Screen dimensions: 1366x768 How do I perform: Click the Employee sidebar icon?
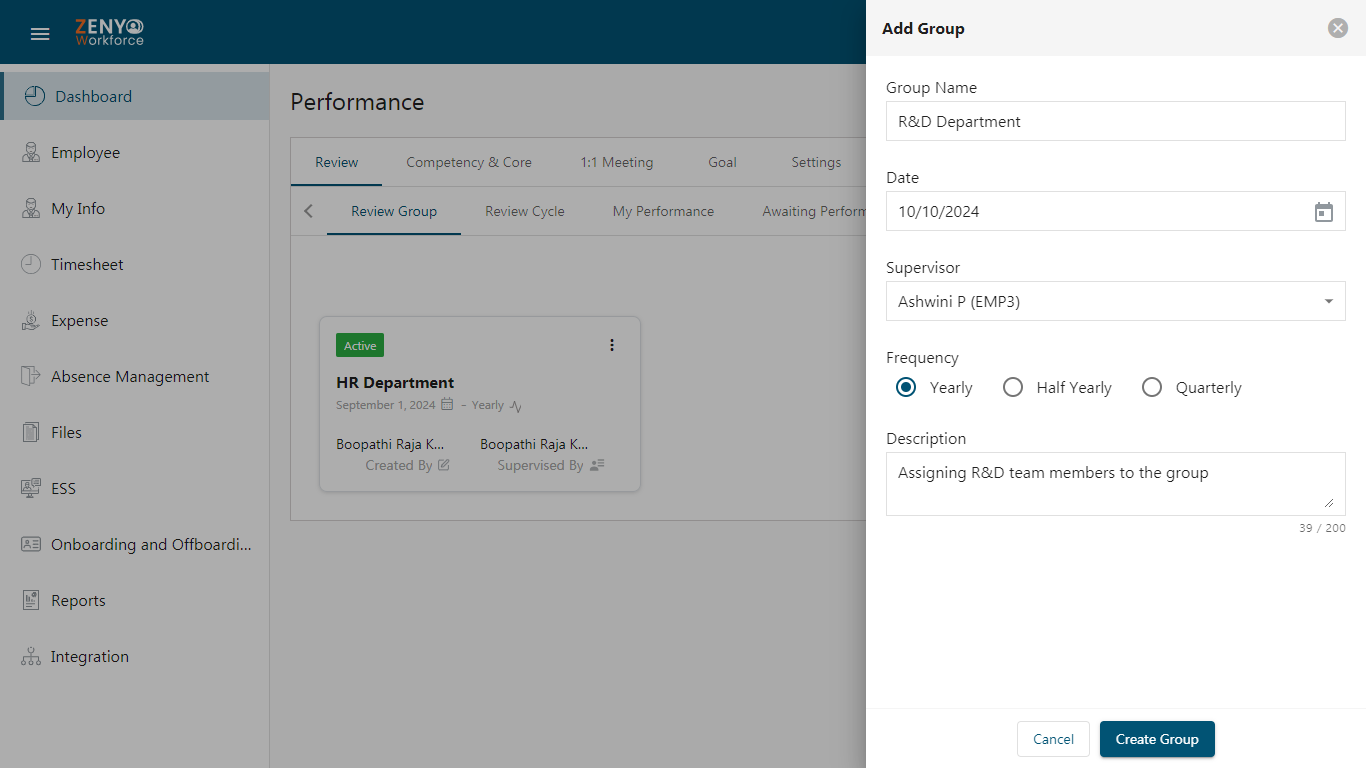coord(31,152)
